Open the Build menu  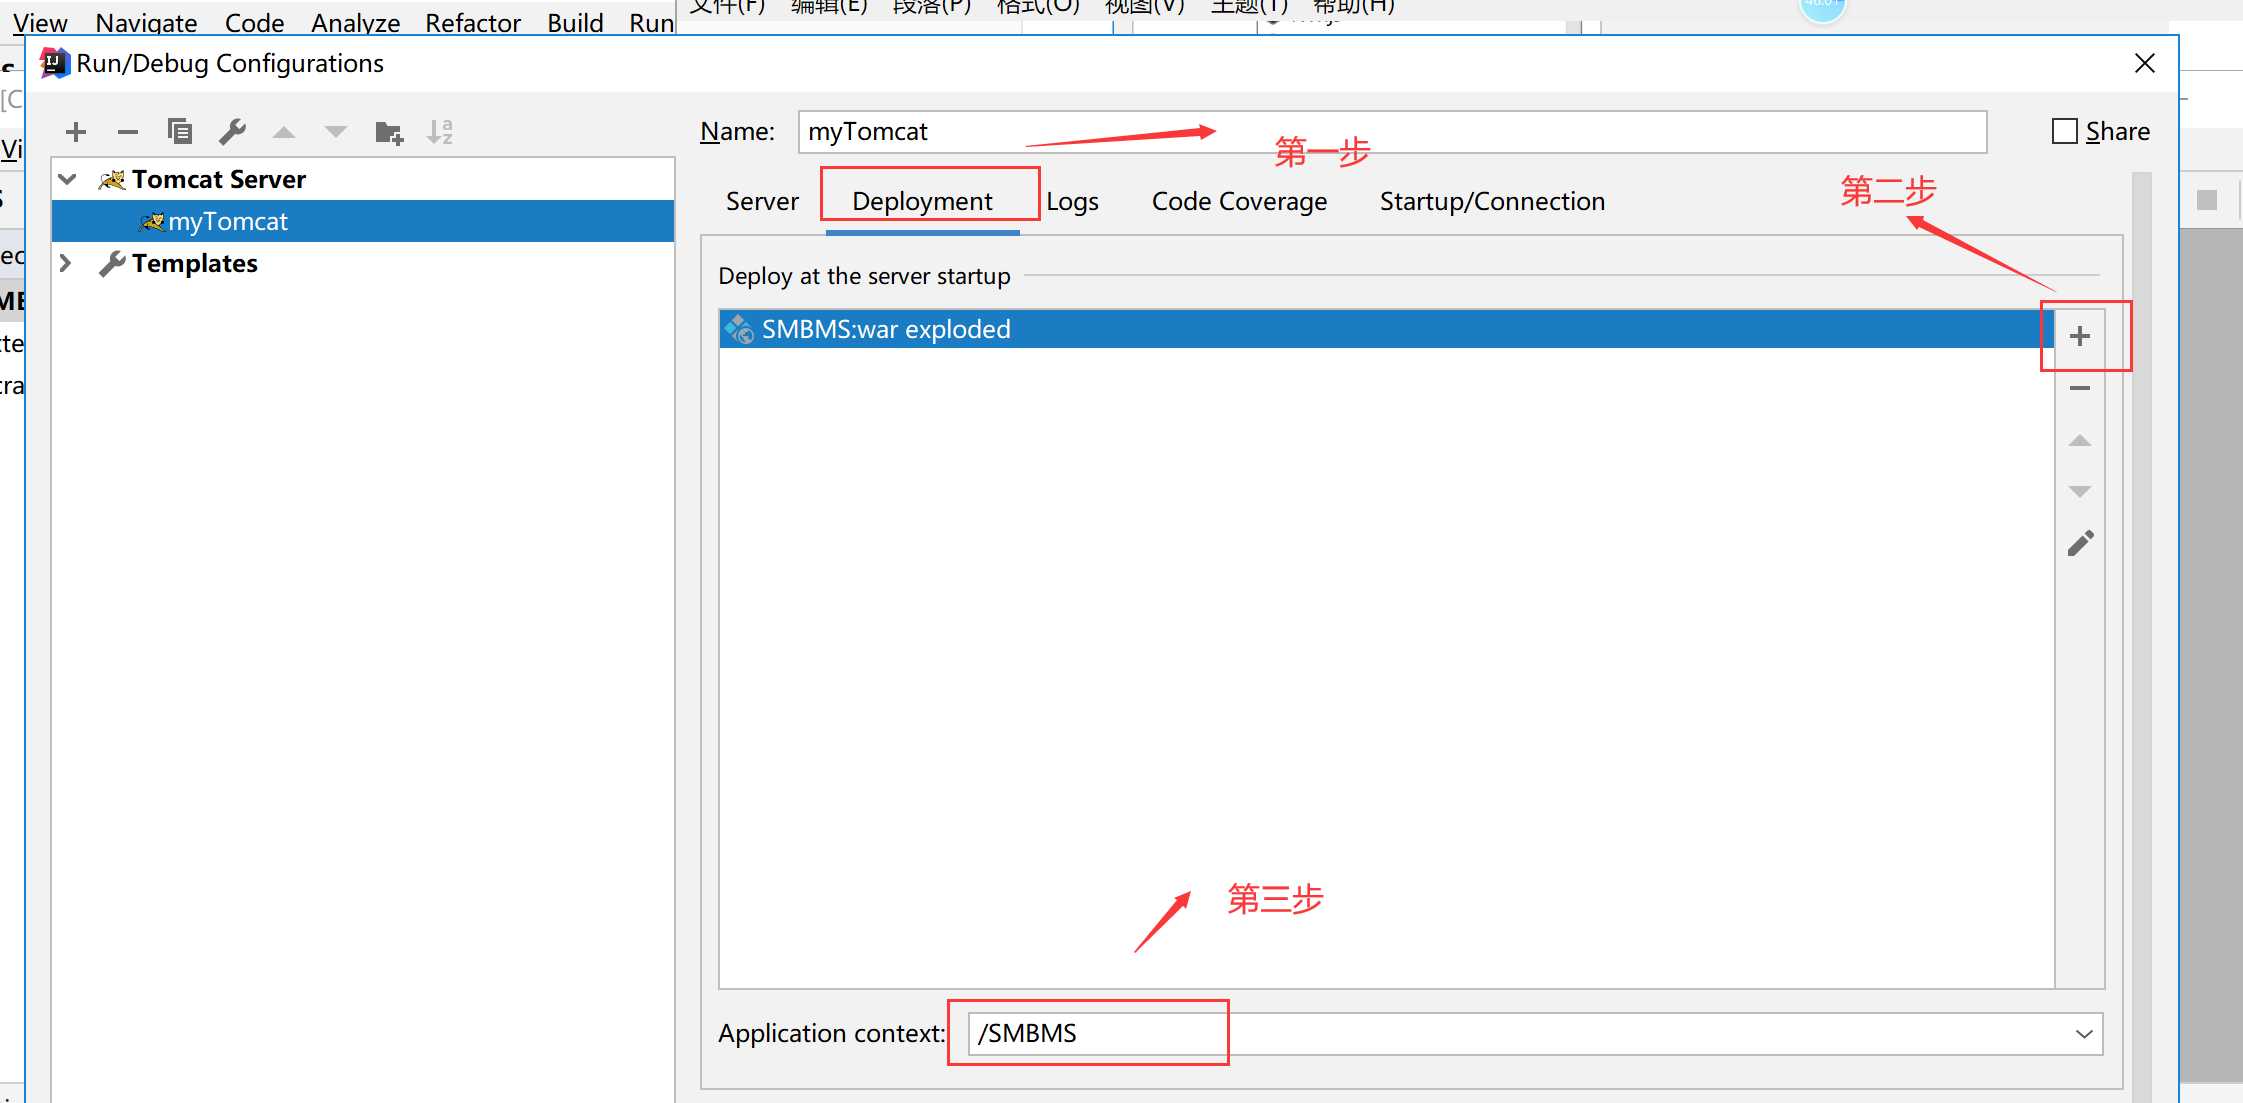point(575,22)
